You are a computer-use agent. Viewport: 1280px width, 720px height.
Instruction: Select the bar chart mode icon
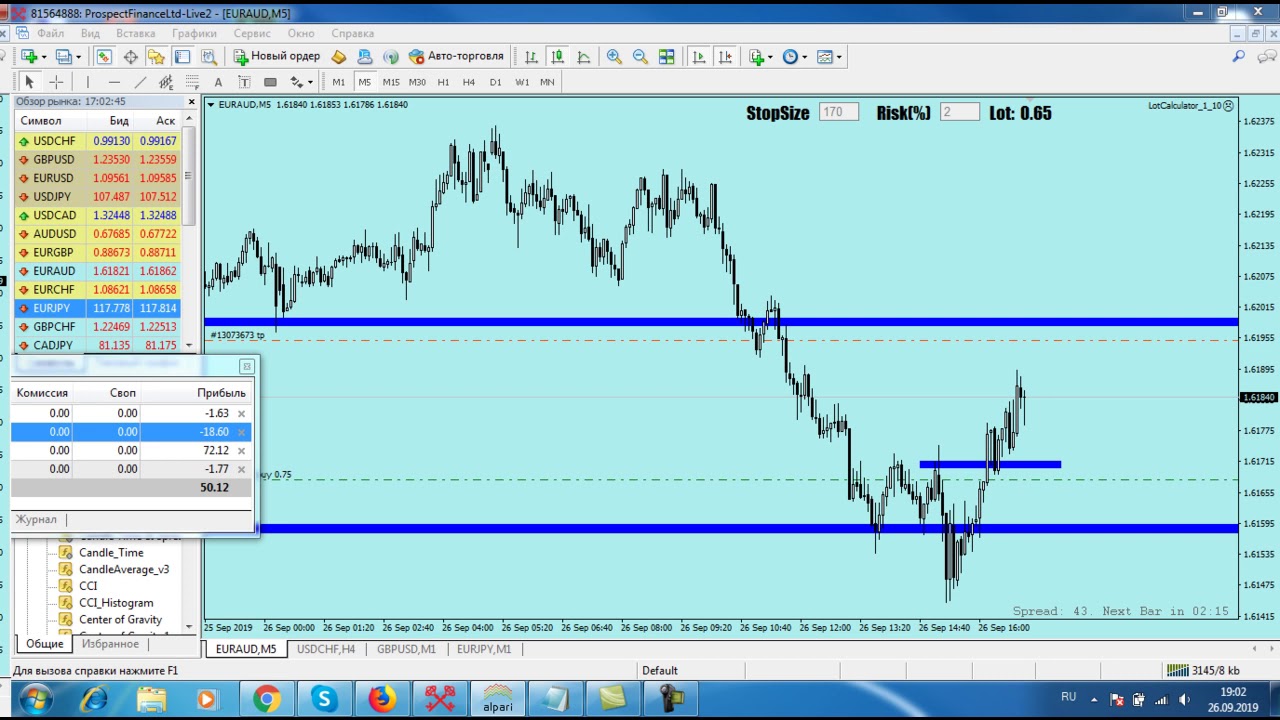click(x=532, y=57)
